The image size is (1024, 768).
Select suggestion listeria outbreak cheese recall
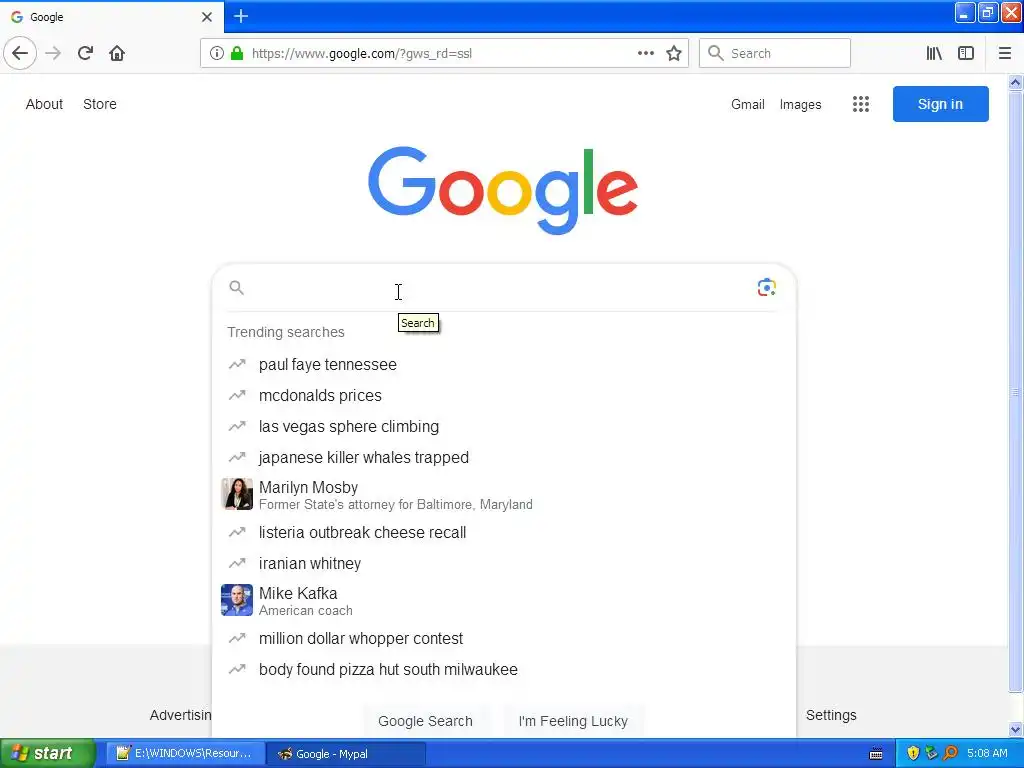504,532
